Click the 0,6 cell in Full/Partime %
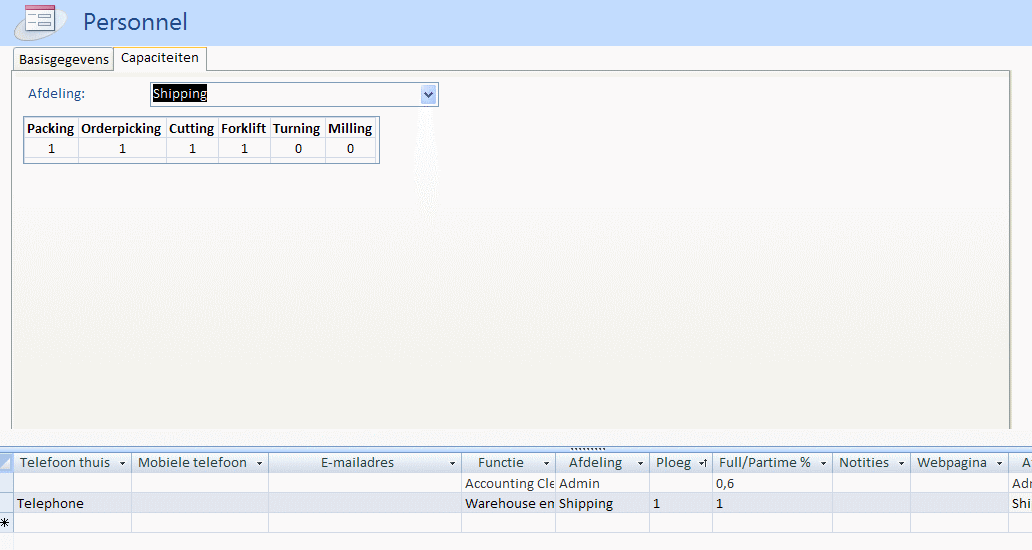Screen dimensions: 1032x550 tap(772, 484)
